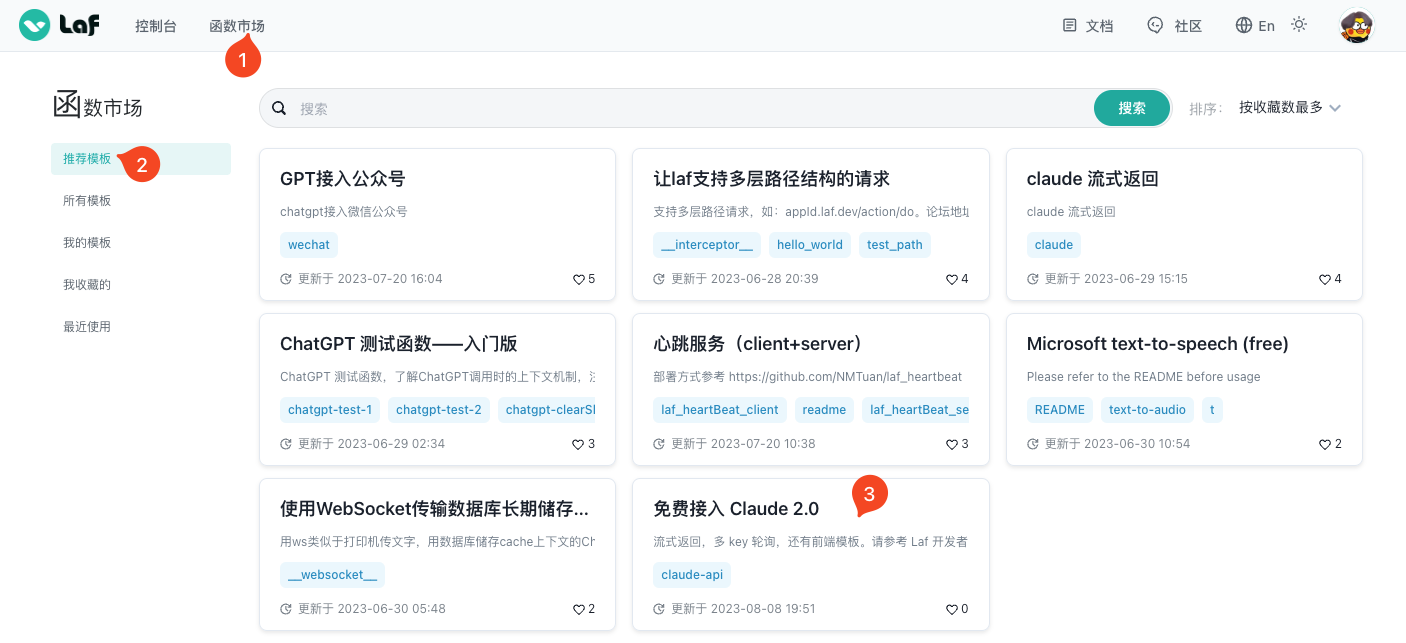Like the WebSocket template heart icon
Image resolution: width=1406 pixels, height=643 pixels.
click(578, 609)
